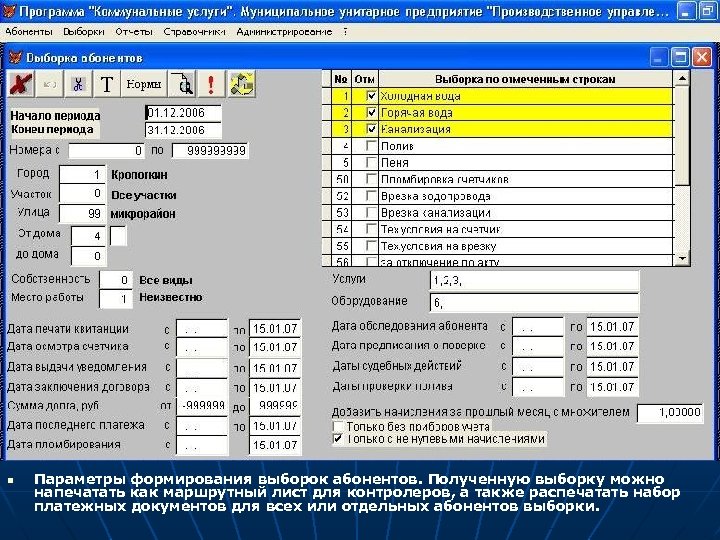This screenshot has height=540, width=720.
Task: Check the Врезка водопровода checkbox
Action: click(371, 196)
